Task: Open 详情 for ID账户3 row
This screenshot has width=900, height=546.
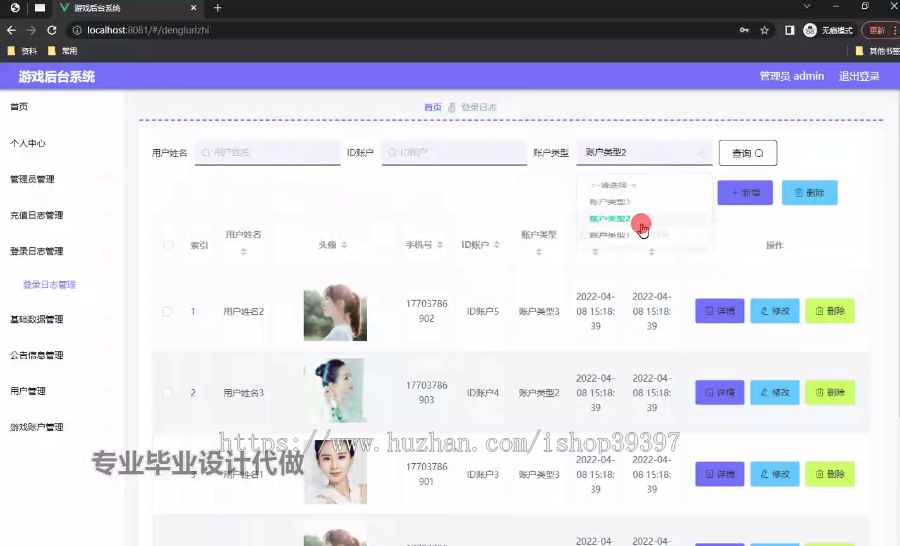Action: point(720,474)
